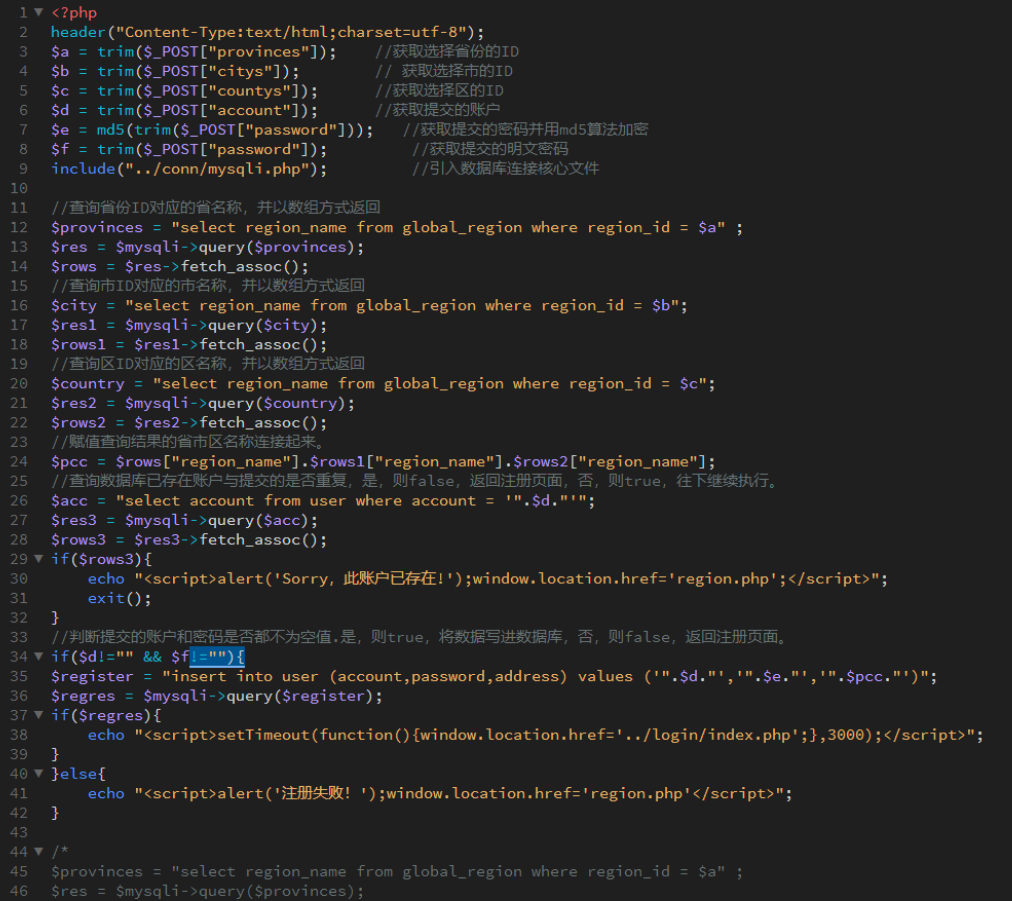Click the include keyword on line 9
Screen dimensions: 1012x901
83,168
